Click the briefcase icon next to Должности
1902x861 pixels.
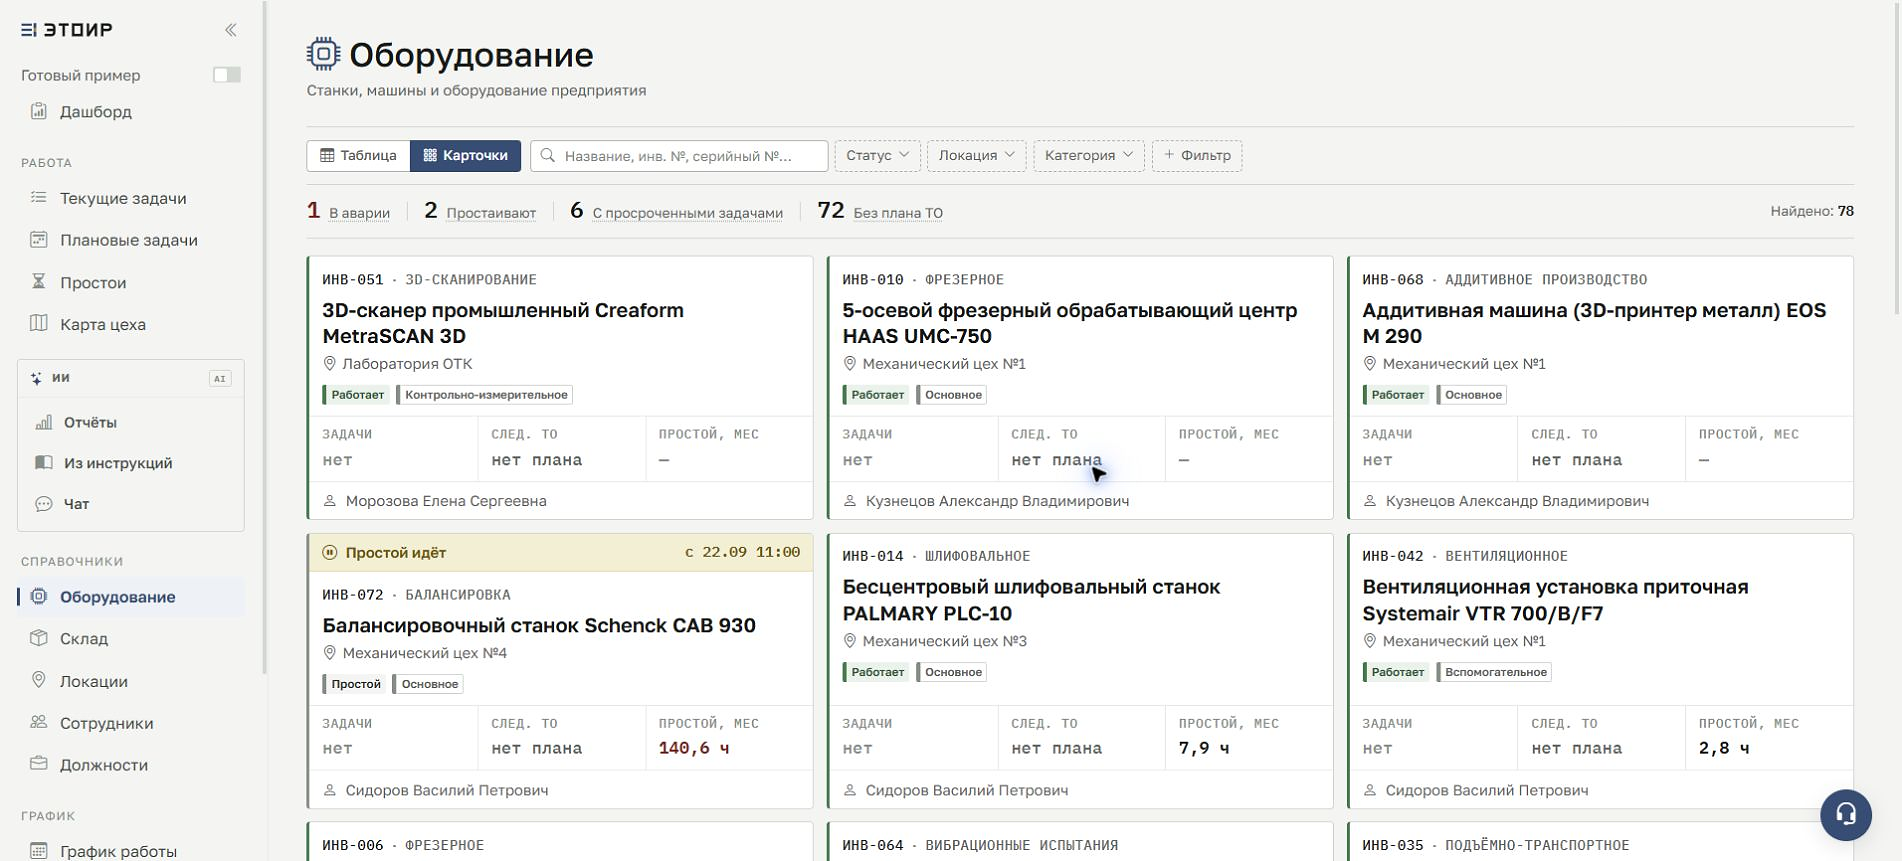point(39,765)
